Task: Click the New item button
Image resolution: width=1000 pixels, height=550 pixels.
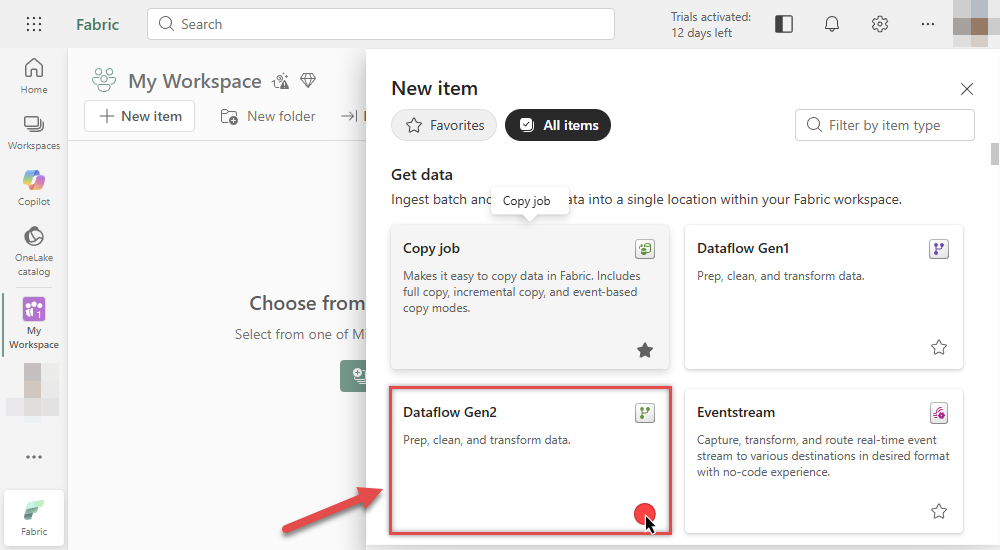Action: pyautogui.click(x=140, y=116)
